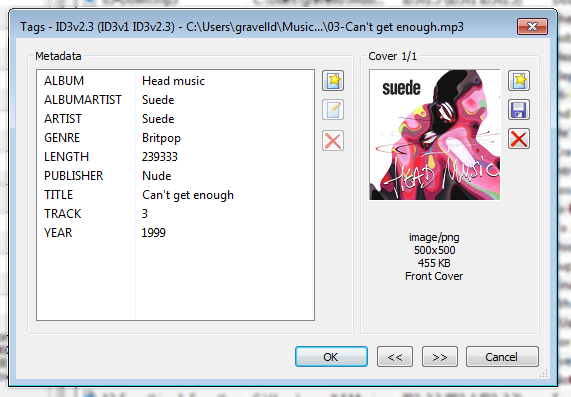Click the dialog resize grip corner
Image resolution: width=571 pixels, height=397 pixels.
coord(544,373)
